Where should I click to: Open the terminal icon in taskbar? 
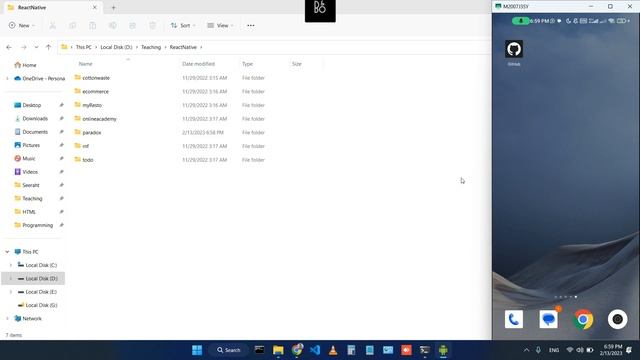tap(425, 350)
